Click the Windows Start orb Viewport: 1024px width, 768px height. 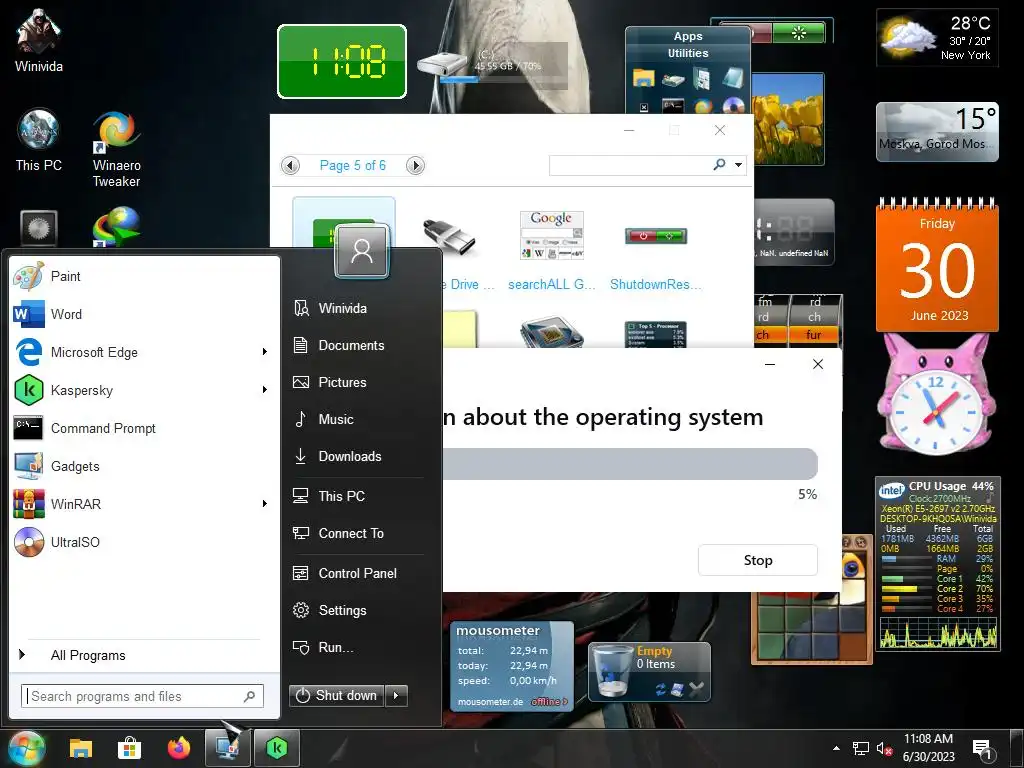tap(27, 748)
